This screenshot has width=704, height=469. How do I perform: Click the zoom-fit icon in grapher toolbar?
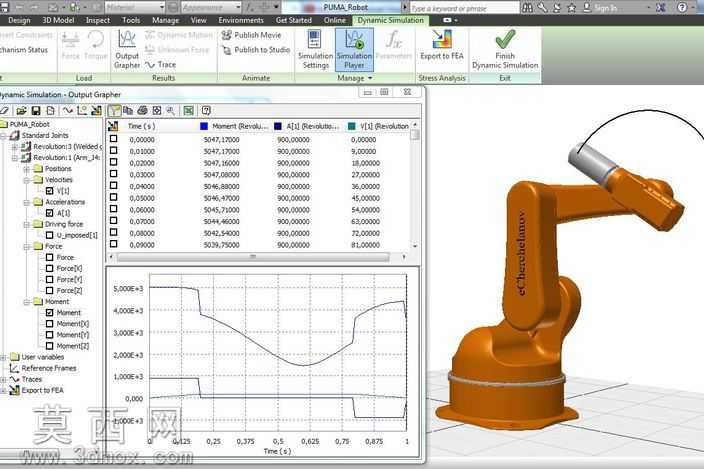coord(157,110)
